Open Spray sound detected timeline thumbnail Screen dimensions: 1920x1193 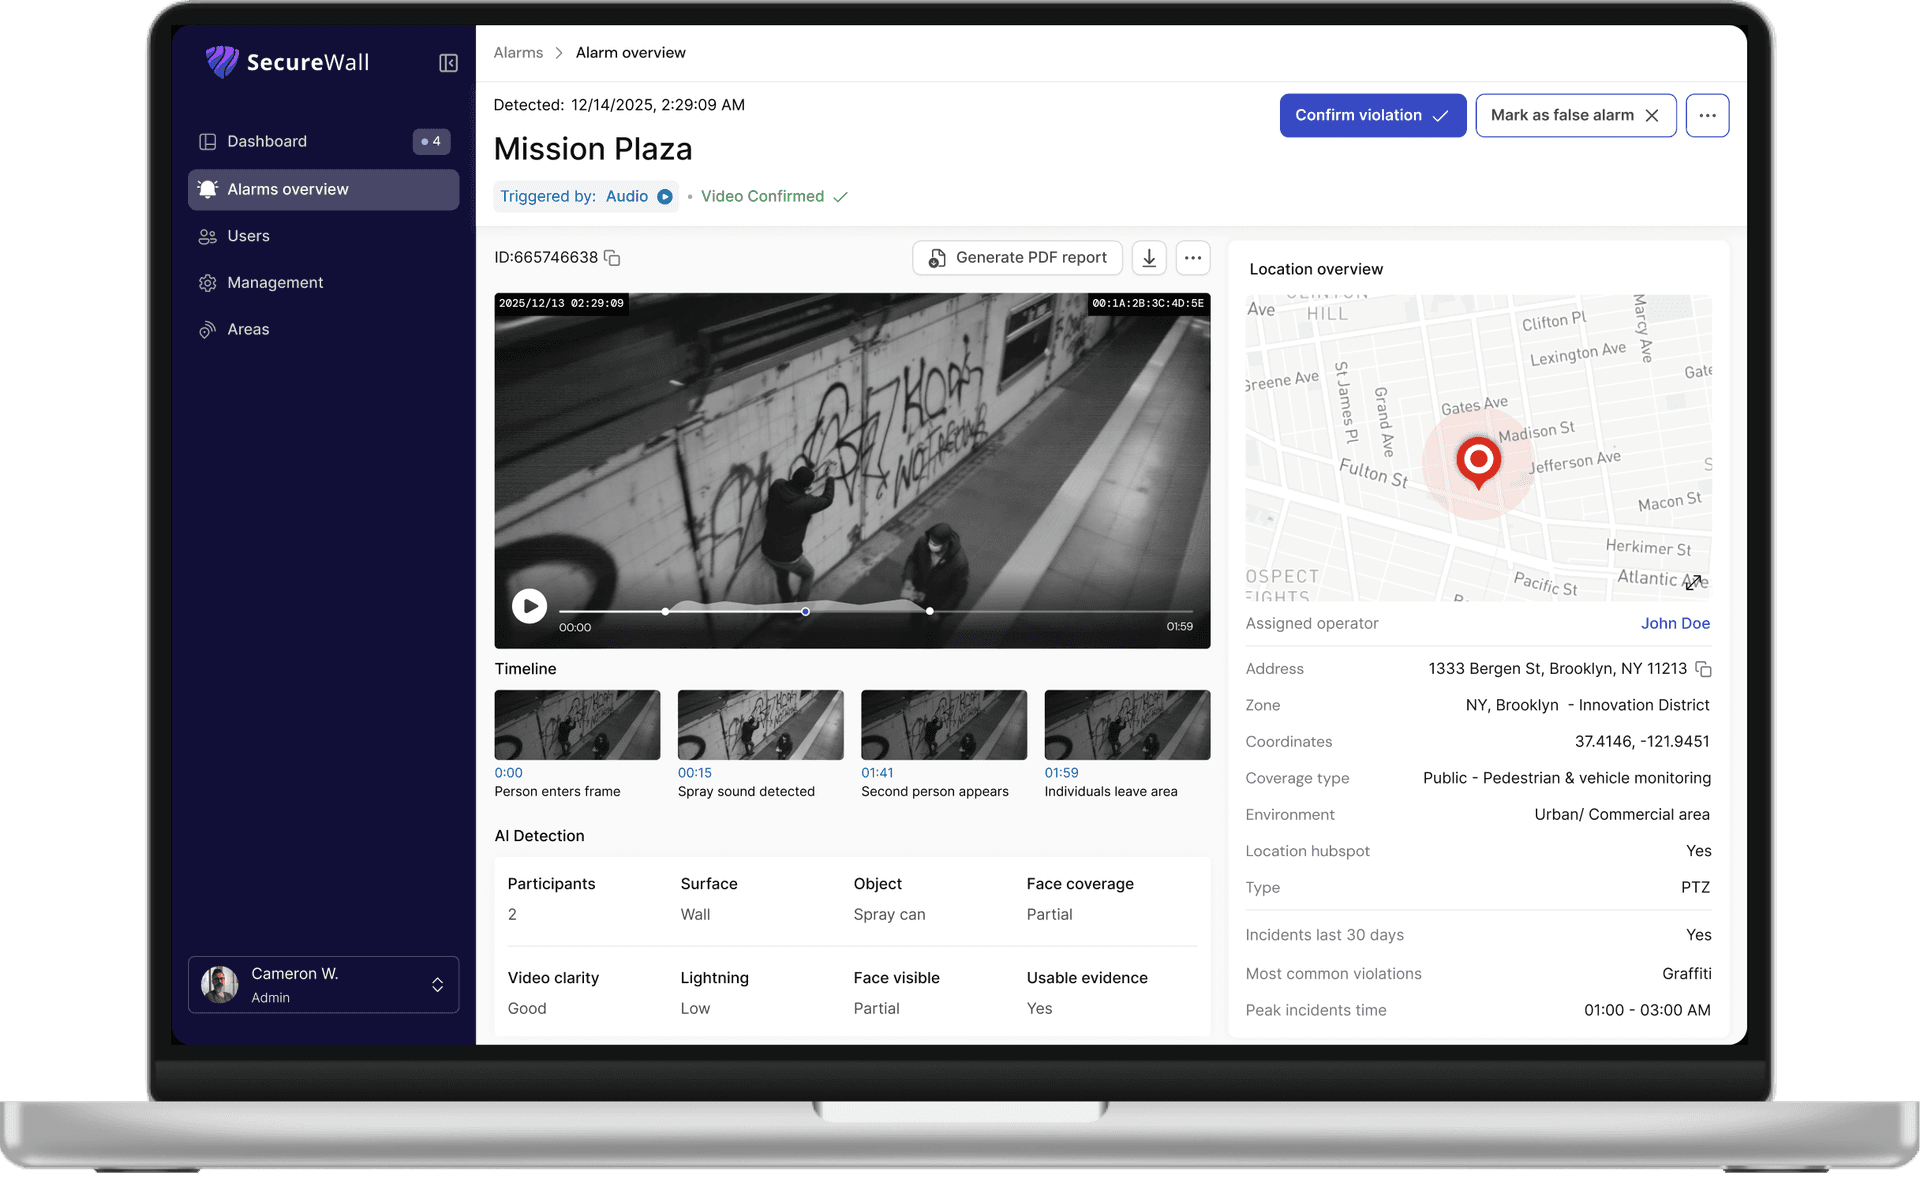(x=760, y=725)
